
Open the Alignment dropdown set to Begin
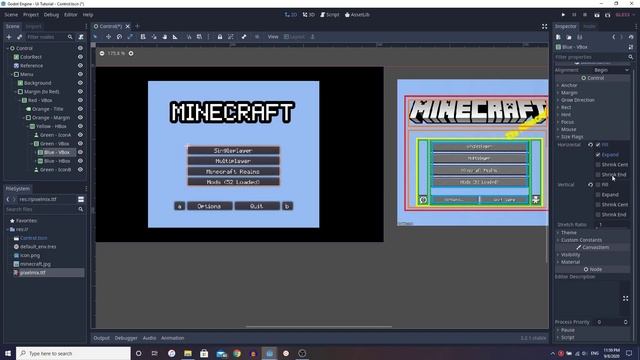[611, 70]
